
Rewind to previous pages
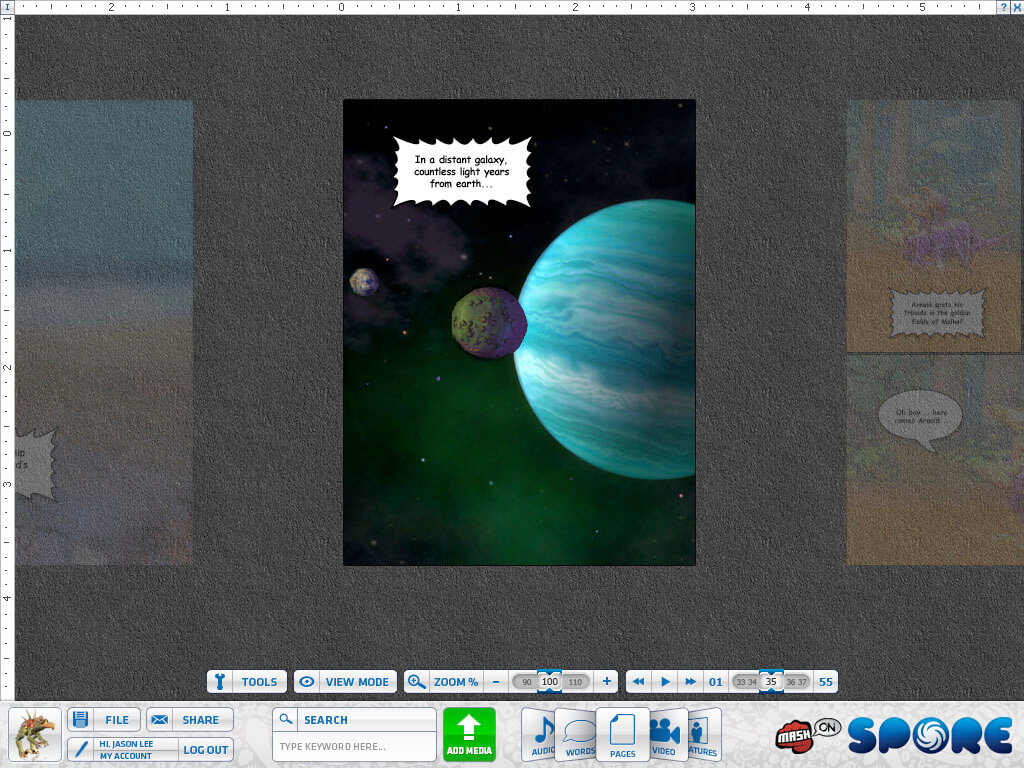[639, 682]
